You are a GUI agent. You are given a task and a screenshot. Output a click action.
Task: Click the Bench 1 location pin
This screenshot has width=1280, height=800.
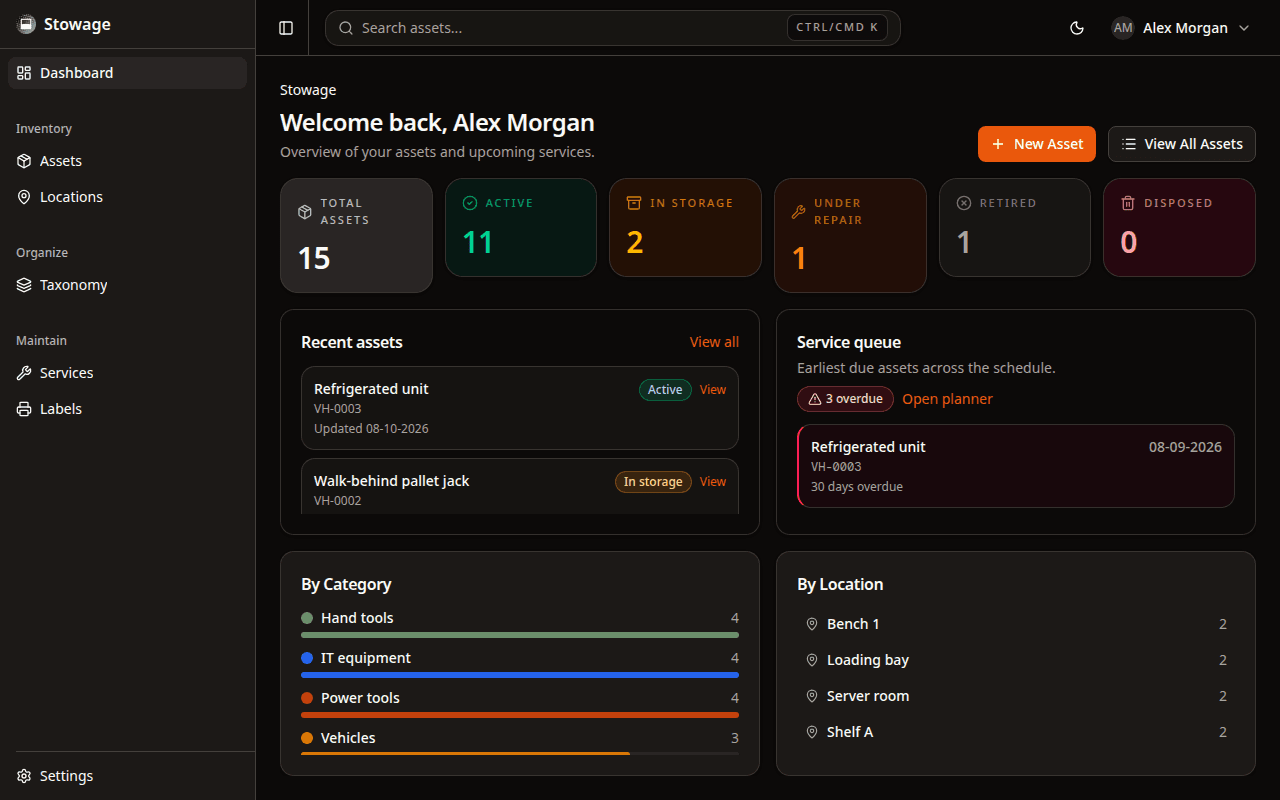(x=812, y=624)
